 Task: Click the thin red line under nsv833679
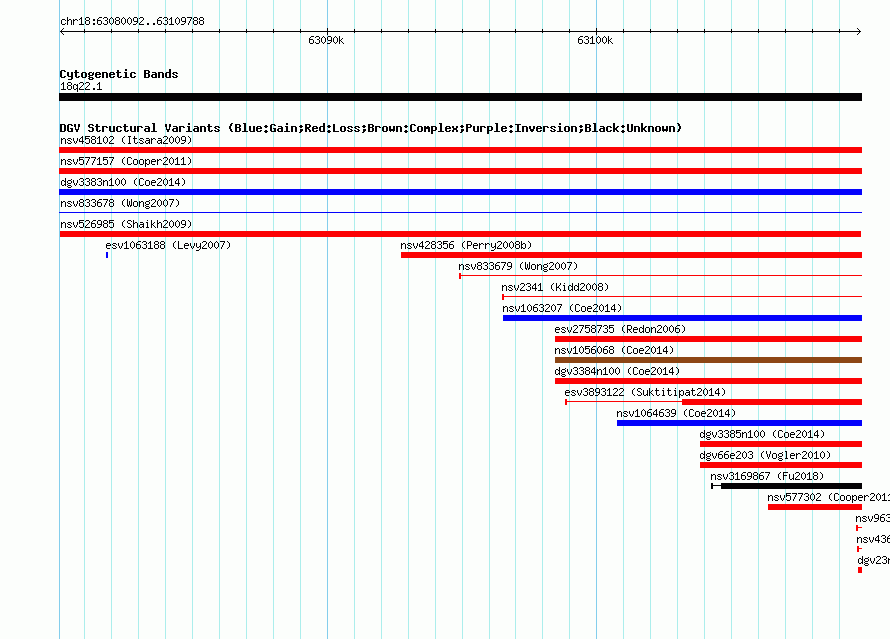click(661, 276)
